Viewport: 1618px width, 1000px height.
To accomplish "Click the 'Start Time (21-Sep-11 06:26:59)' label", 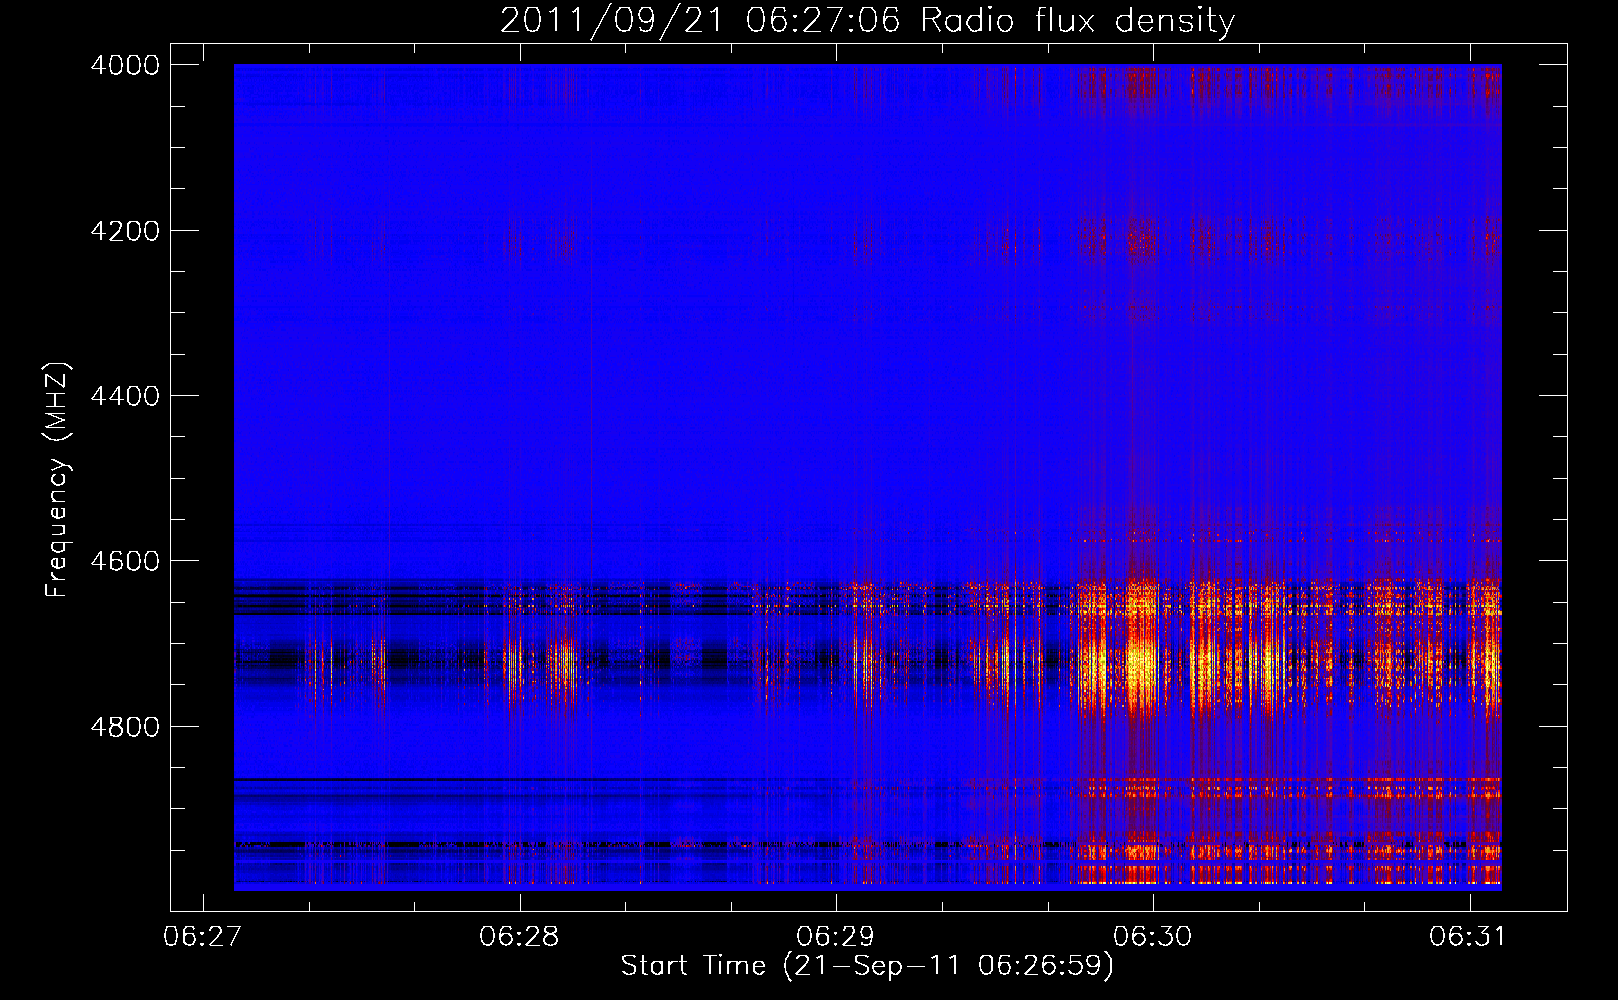I will (867, 966).
